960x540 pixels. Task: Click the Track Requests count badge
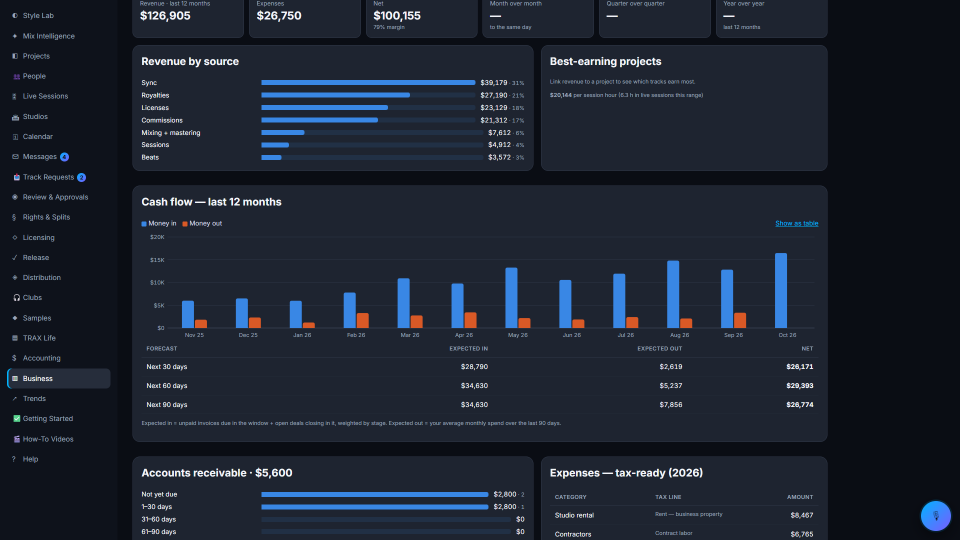[x=81, y=178]
